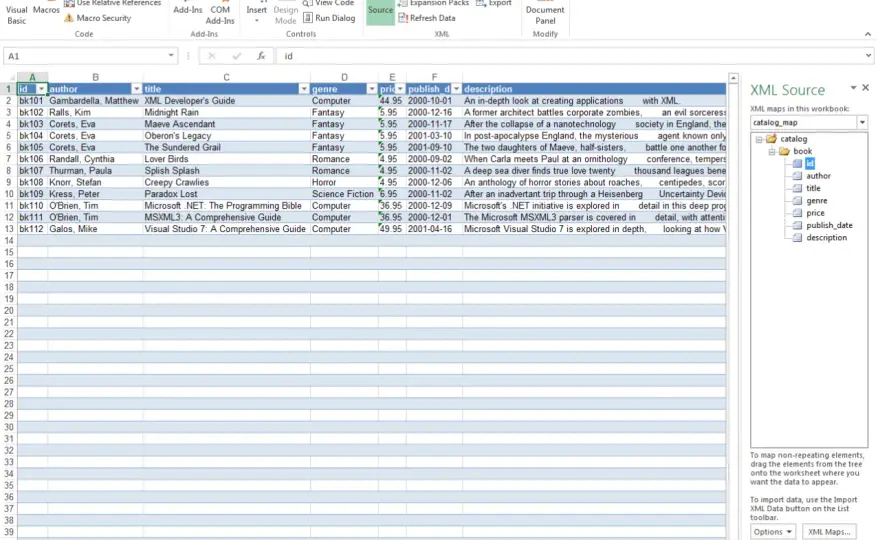Screen dimensions: 880x540
Task: Select the price element in XML tree
Action: pyautogui.click(x=815, y=213)
